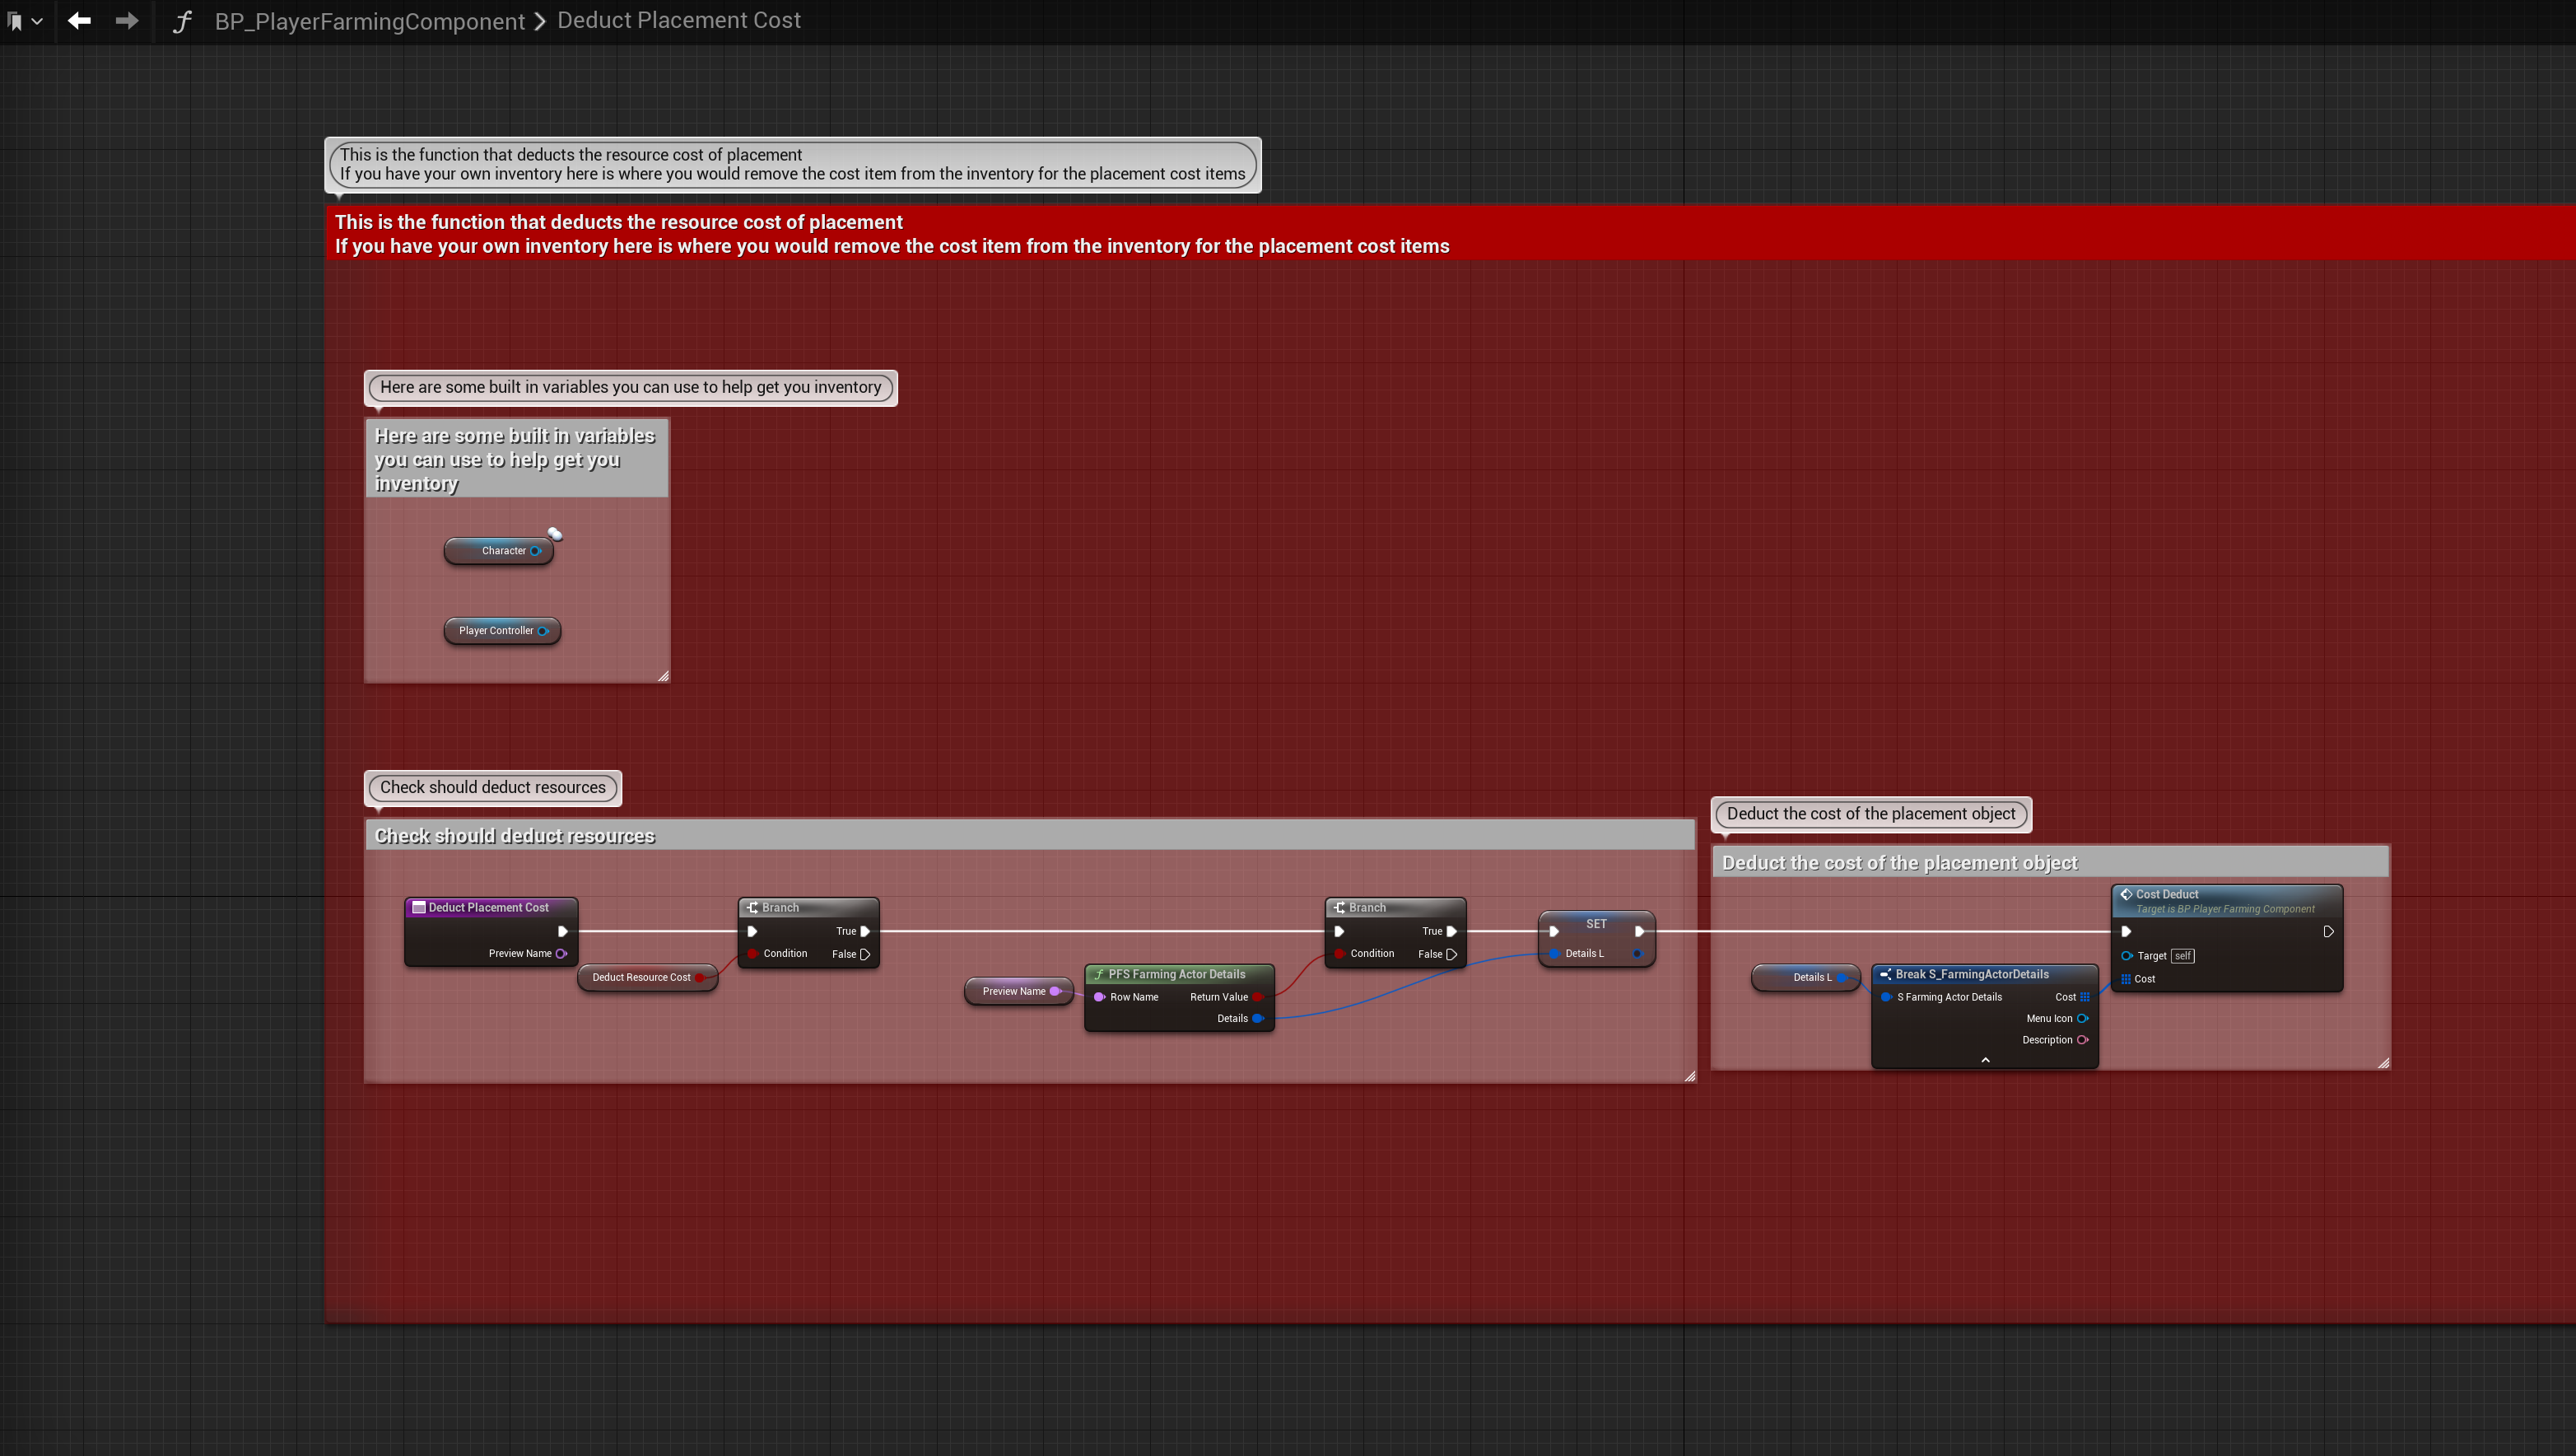Viewport: 2576px width, 1456px height.
Task: Navigate back with the left arrow
Action: point(79,21)
